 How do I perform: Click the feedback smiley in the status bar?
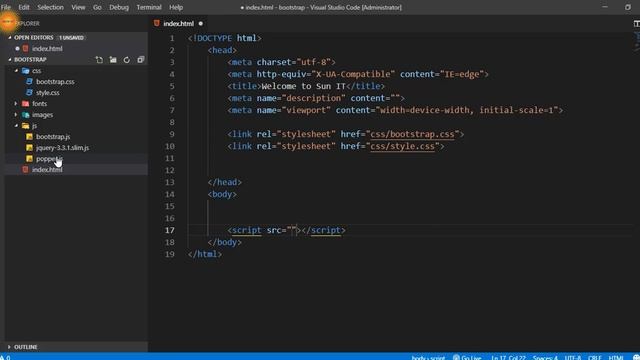(x=636, y=357)
